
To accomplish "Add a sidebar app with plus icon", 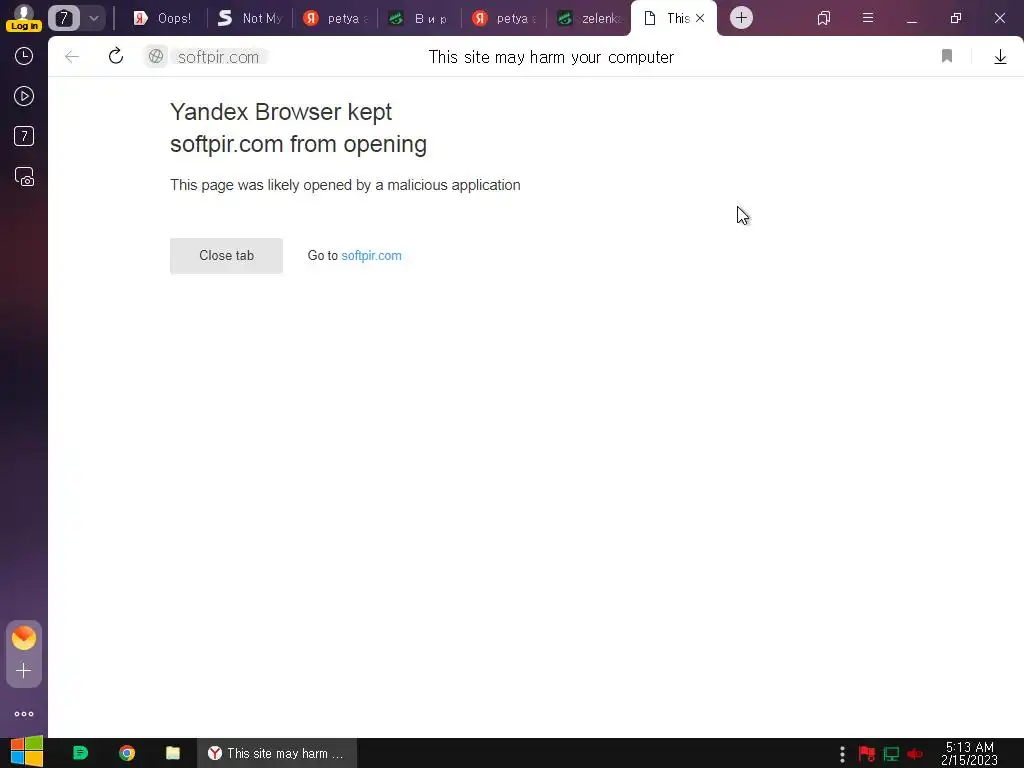I will click(x=24, y=671).
